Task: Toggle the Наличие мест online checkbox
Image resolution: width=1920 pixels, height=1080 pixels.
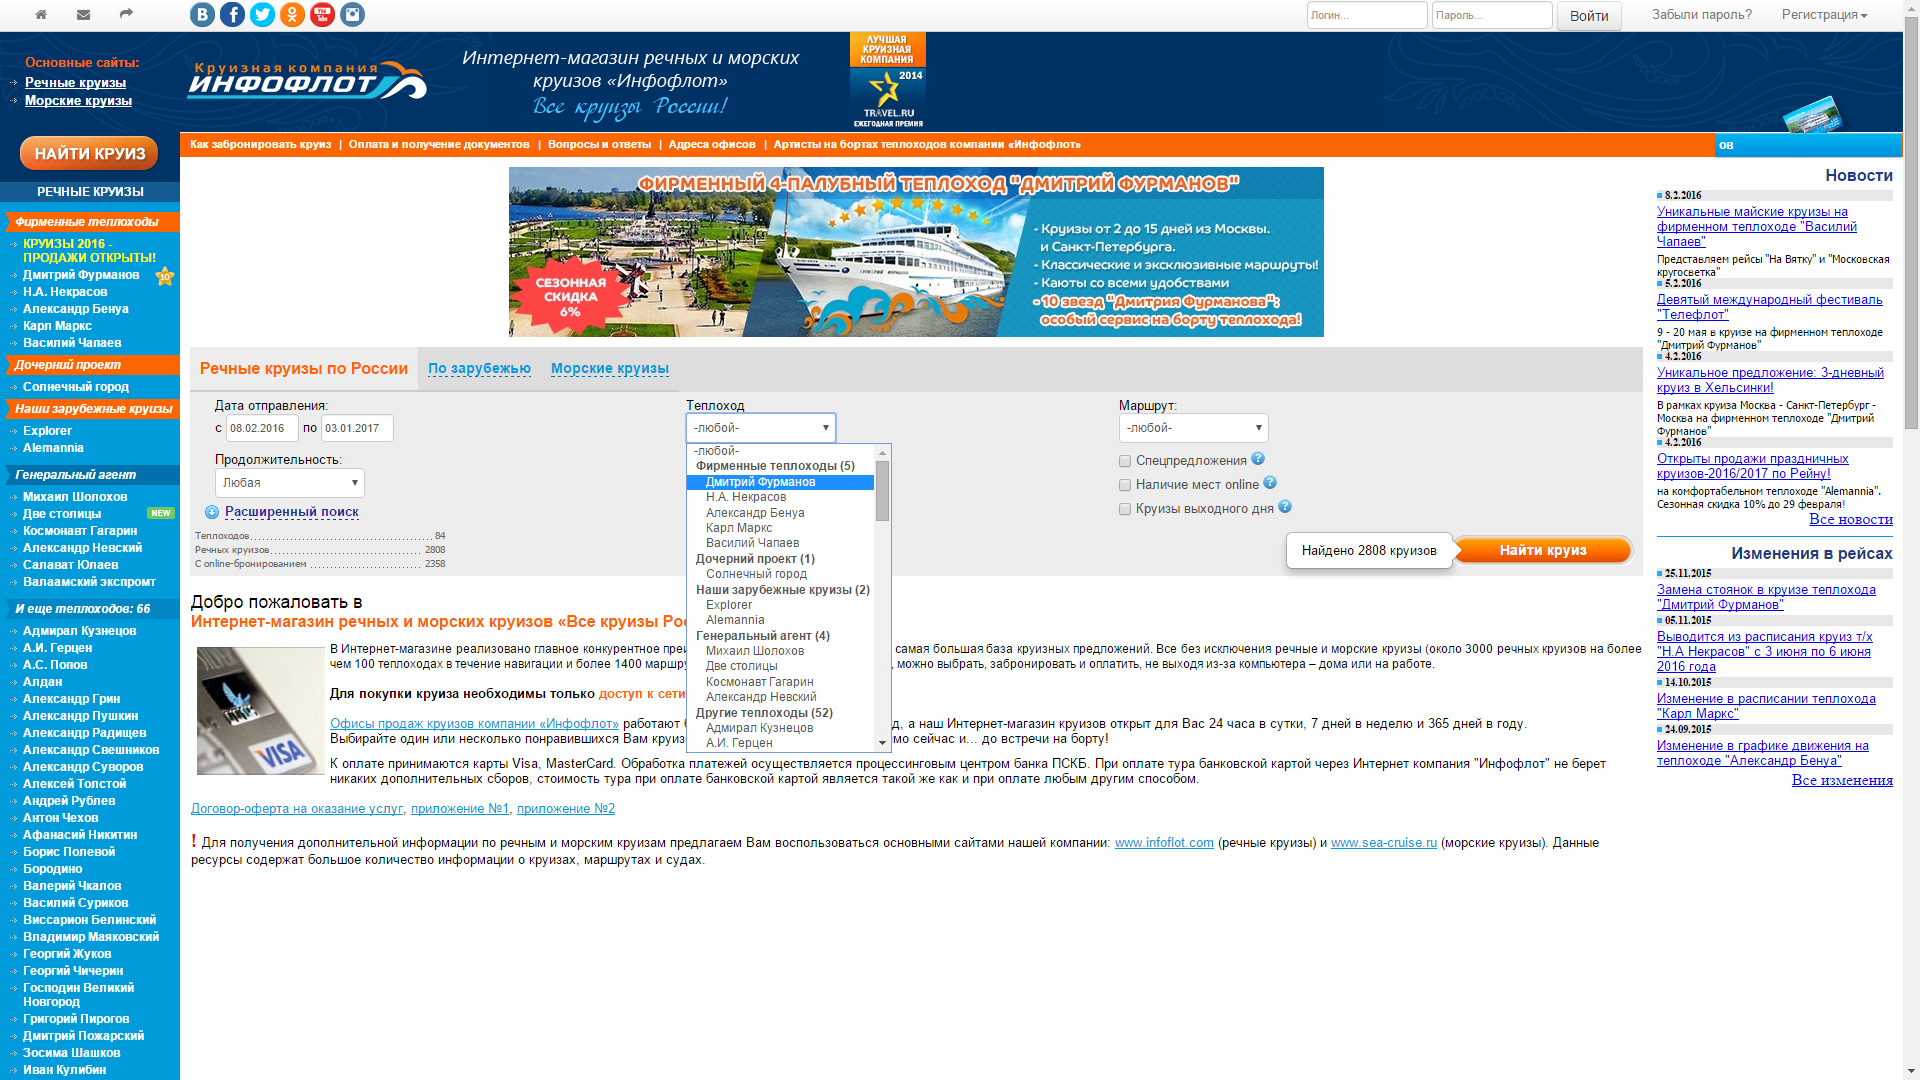Action: [1125, 485]
